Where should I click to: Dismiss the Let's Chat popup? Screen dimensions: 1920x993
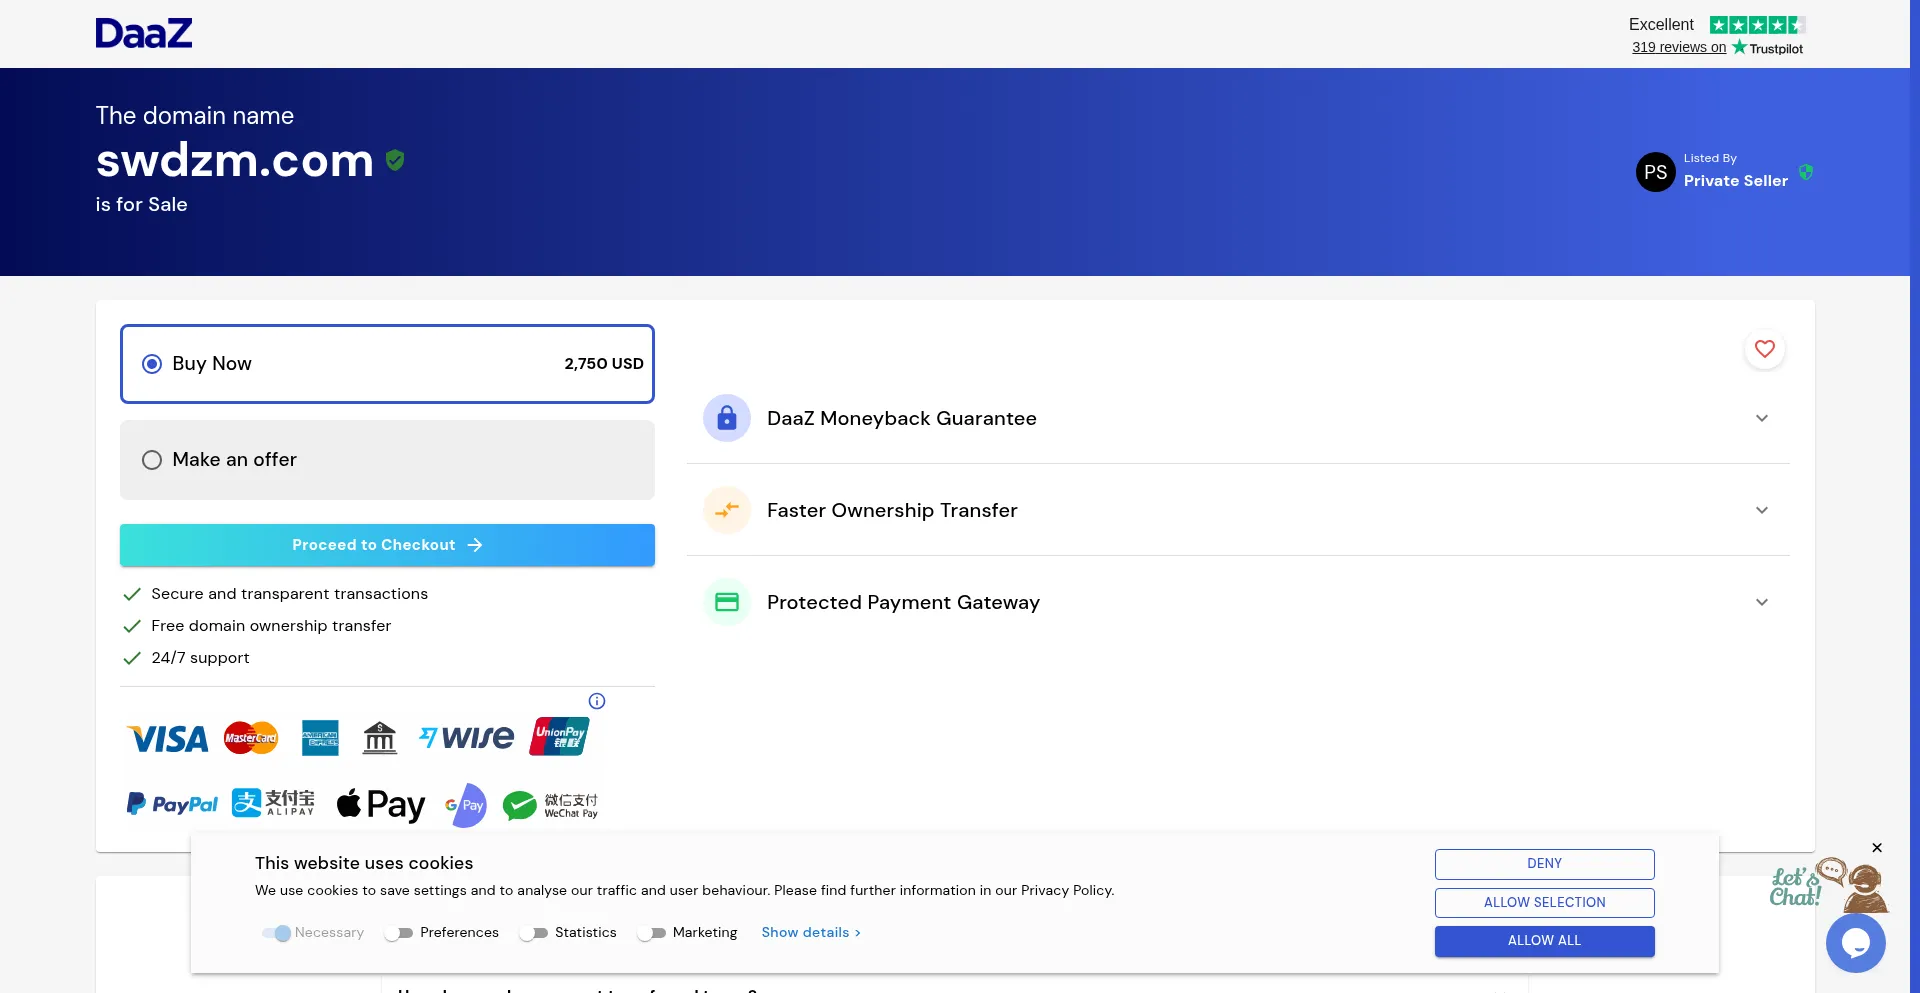pos(1877,848)
